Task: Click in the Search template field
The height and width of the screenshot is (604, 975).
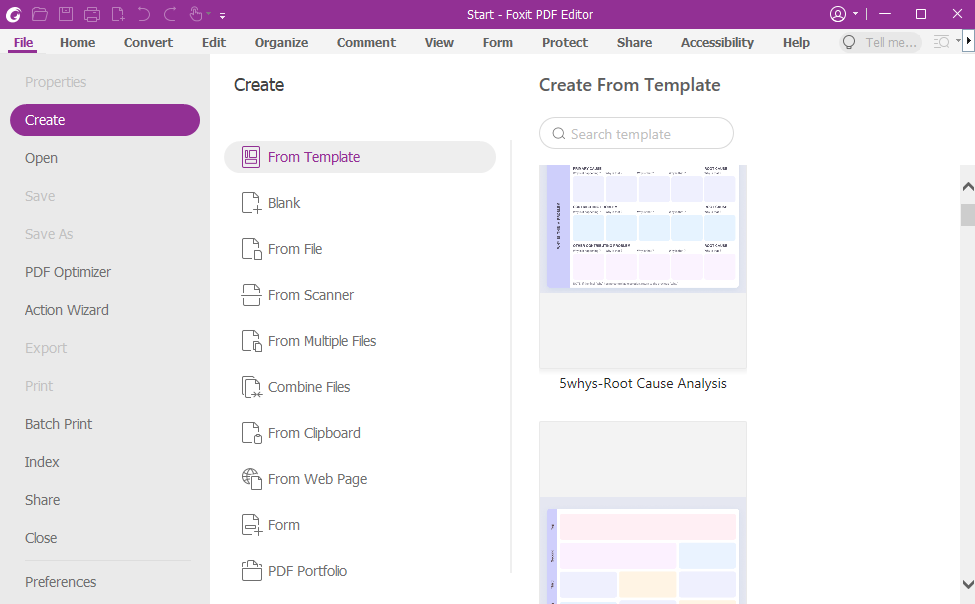Action: [x=636, y=133]
